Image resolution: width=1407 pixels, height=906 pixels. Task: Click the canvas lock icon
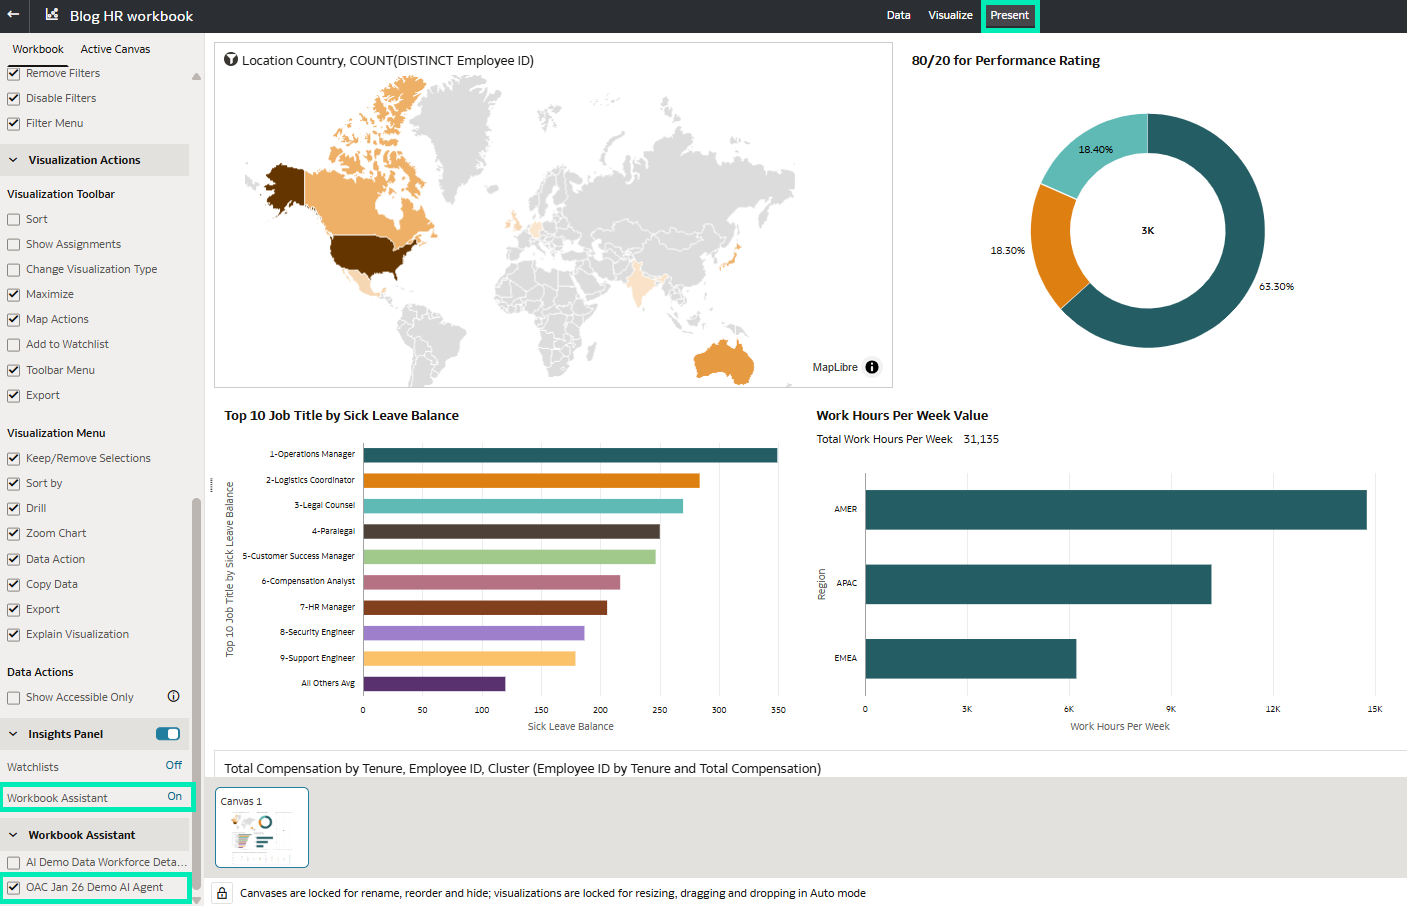(x=222, y=893)
